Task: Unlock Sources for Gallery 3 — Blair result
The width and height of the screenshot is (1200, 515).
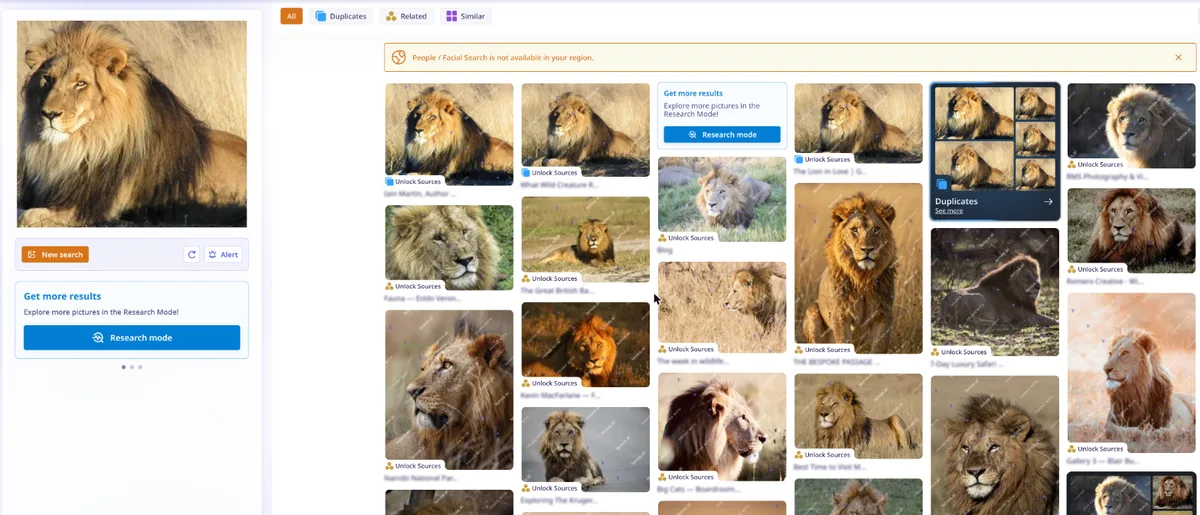Action: tap(1096, 449)
